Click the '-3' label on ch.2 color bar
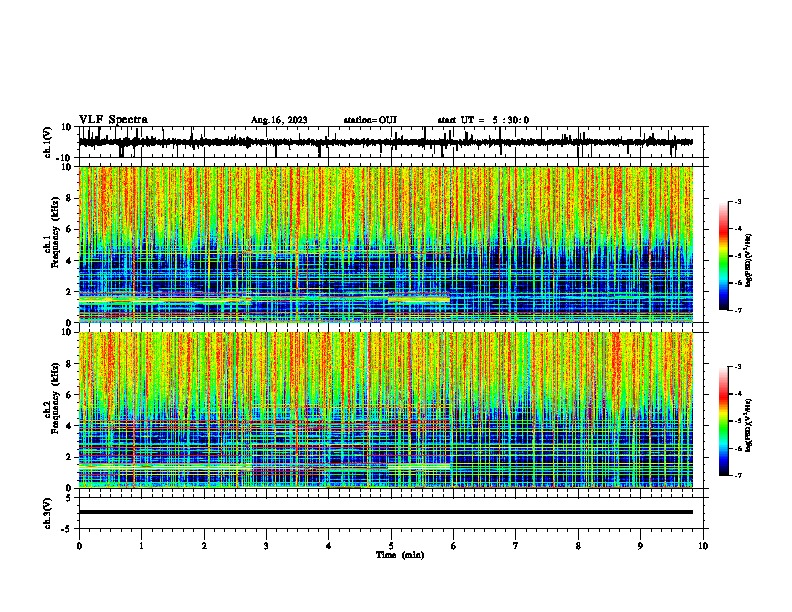This screenshot has width=792, height=612. click(737, 367)
